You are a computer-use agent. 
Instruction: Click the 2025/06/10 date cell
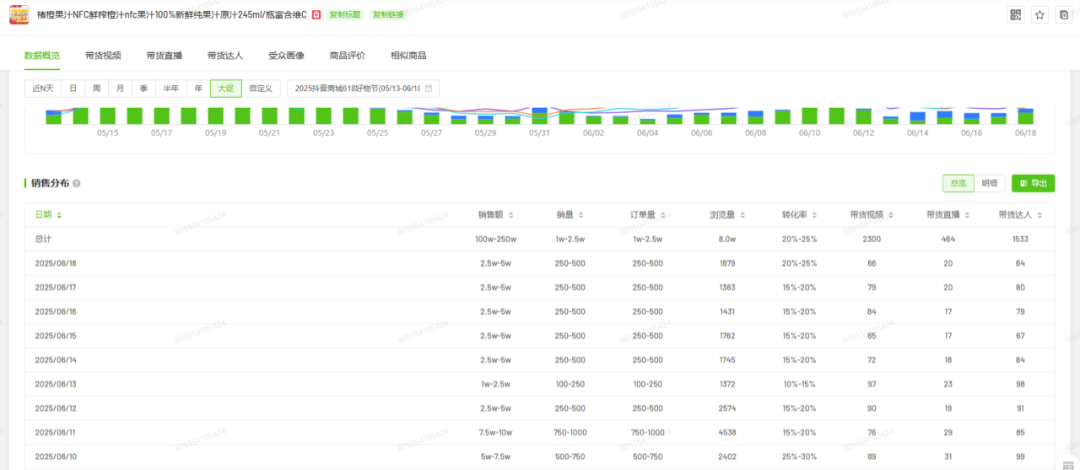56,456
